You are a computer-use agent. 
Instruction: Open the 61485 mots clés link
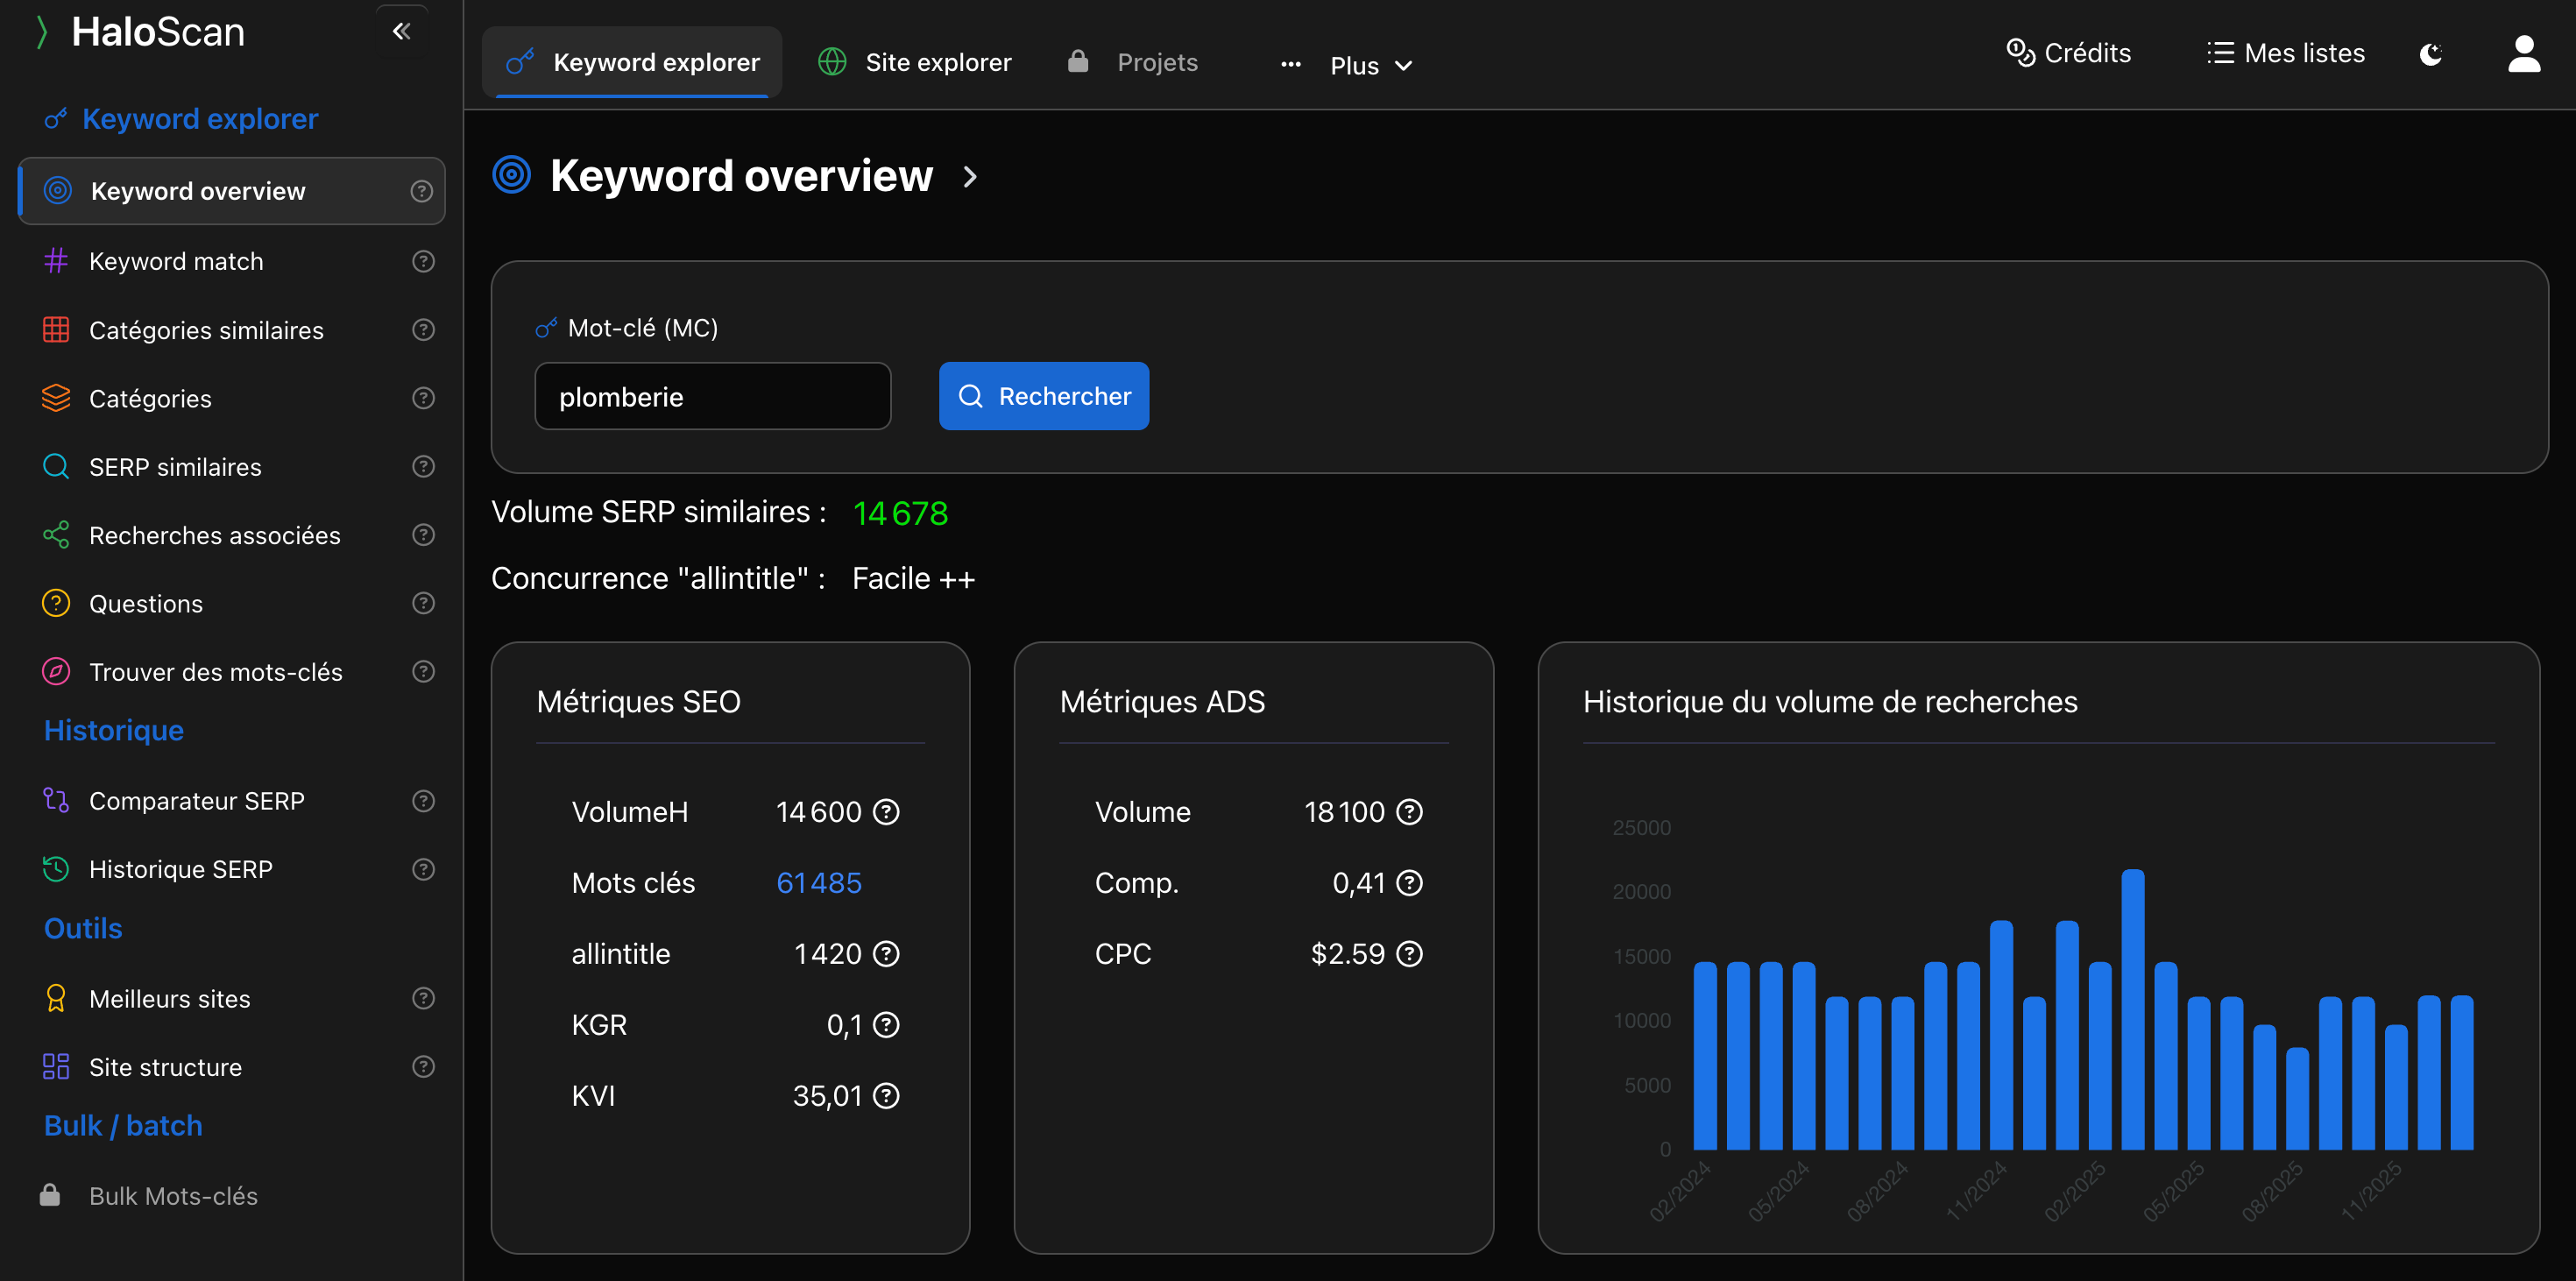tap(818, 883)
